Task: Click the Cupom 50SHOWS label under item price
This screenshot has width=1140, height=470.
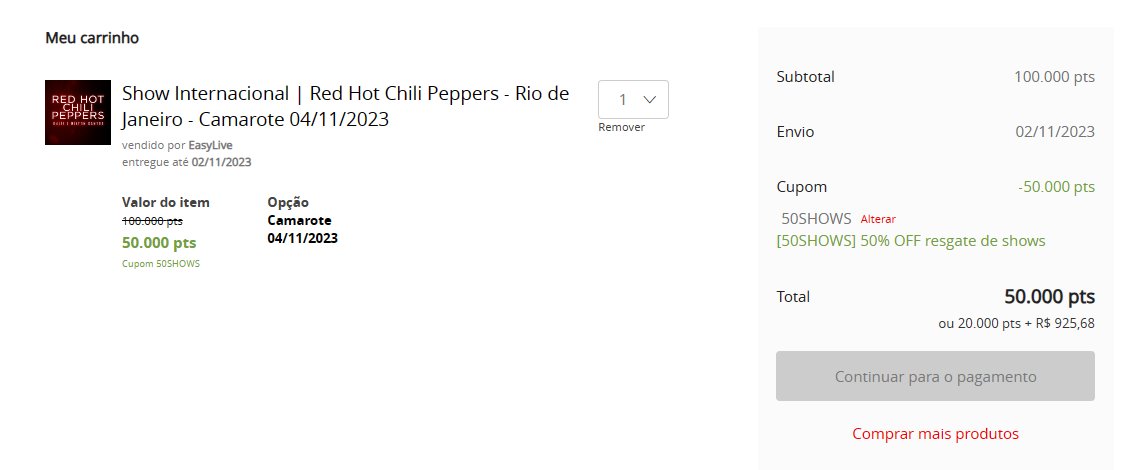Action: pyautogui.click(x=161, y=264)
